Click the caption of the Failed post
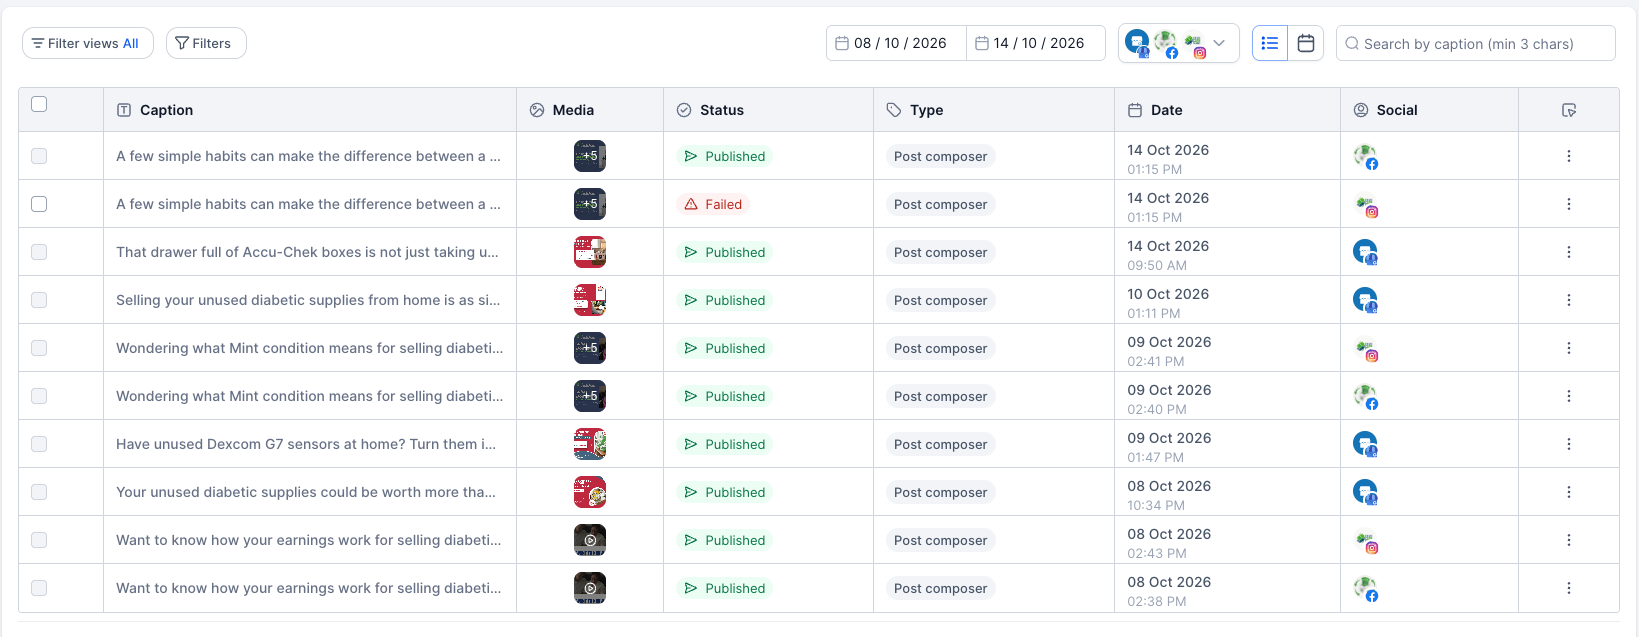This screenshot has width=1639, height=637. (x=308, y=204)
